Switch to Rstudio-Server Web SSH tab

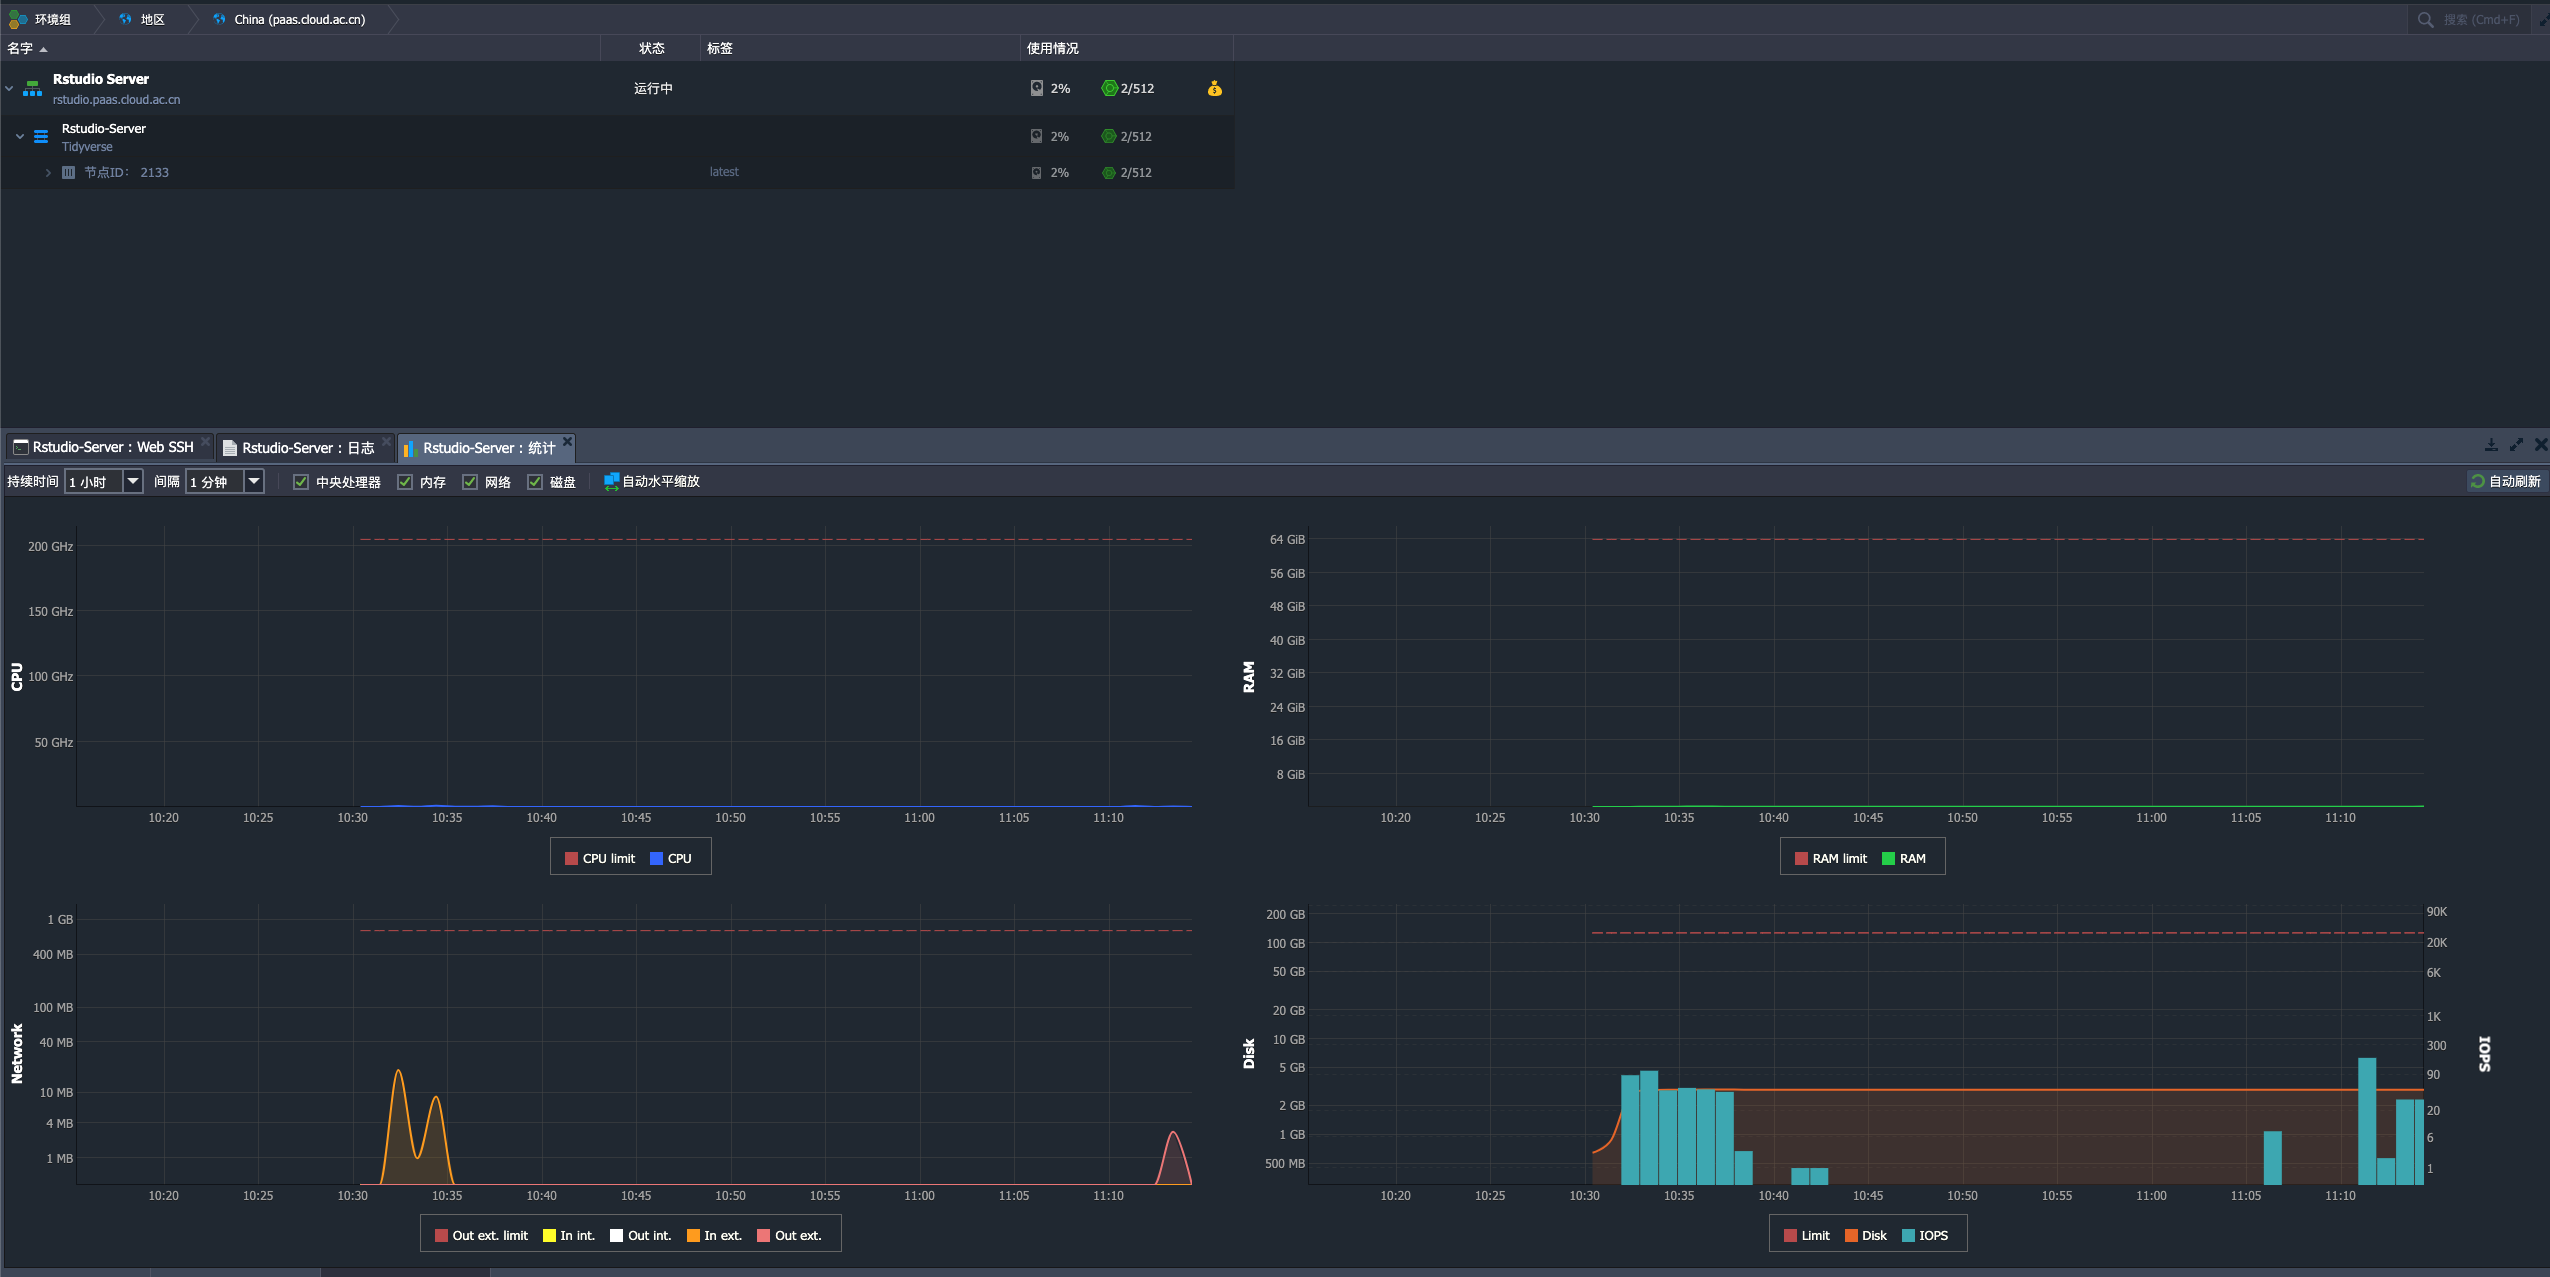(x=112, y=447)
